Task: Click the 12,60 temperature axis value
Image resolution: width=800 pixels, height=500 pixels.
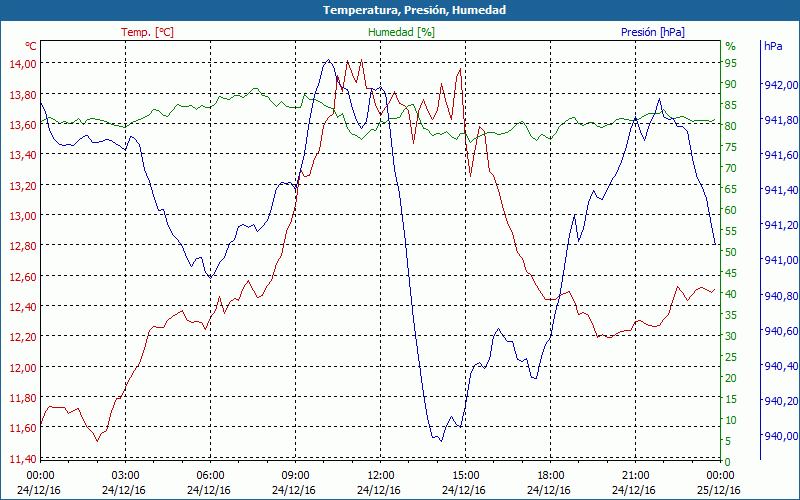Action: coord(23,277)
